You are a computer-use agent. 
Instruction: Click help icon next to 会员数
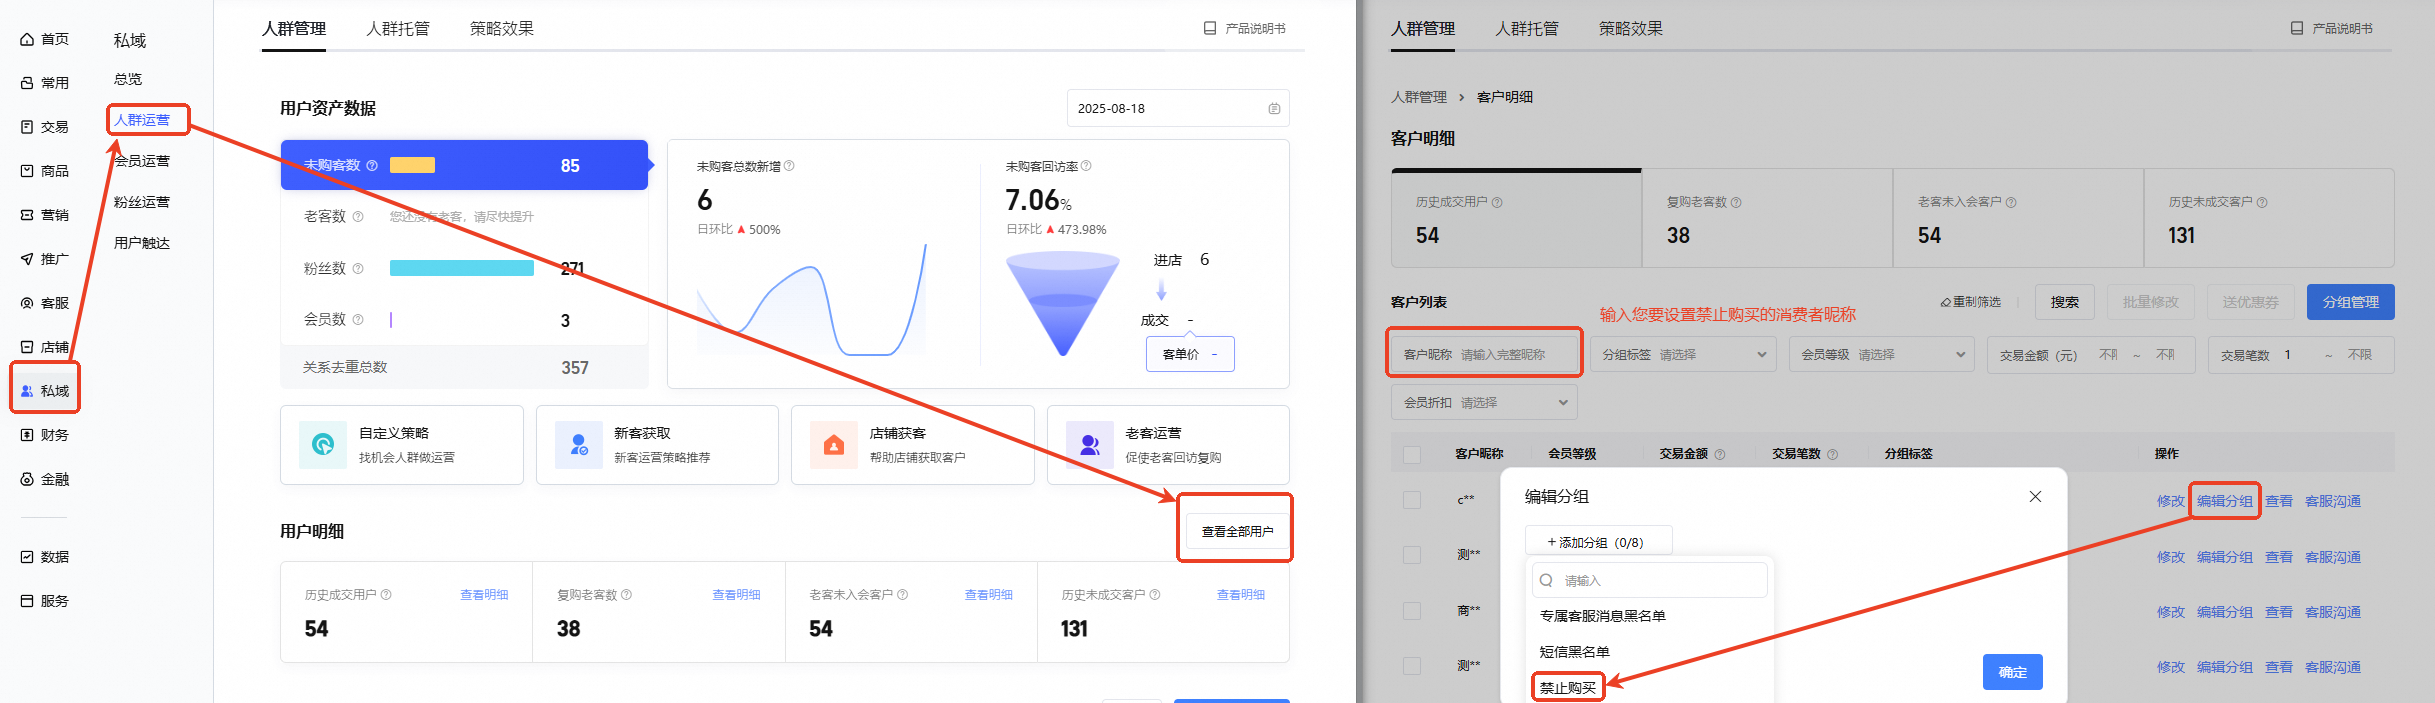tap(358, 319)
